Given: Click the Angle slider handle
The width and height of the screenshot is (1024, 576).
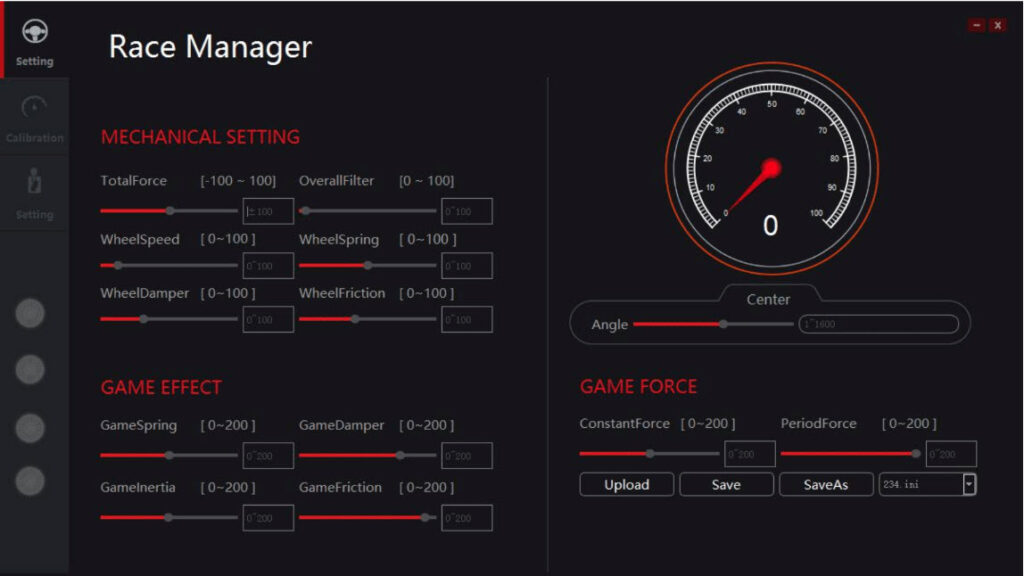Looking at the screenshot, I should 722,324.
